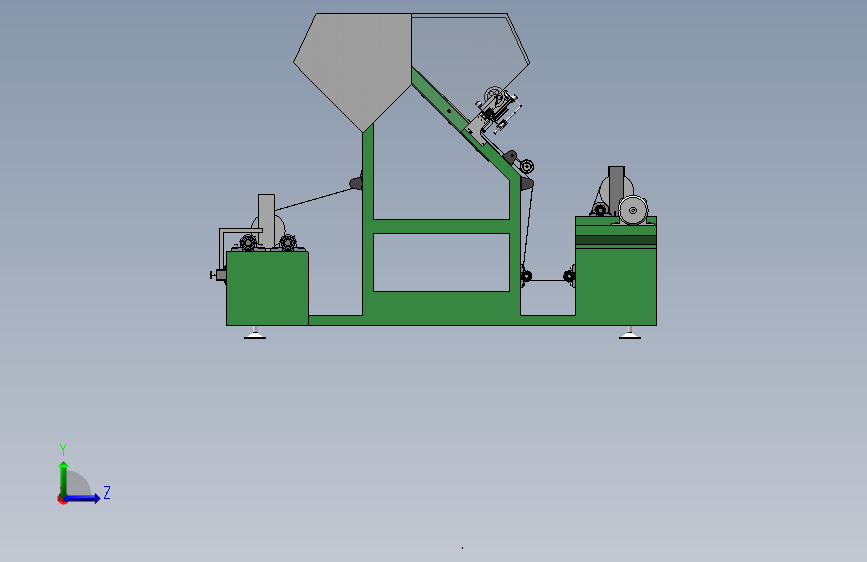Select the left green cabinet of the machine

[x=268, y=288]
